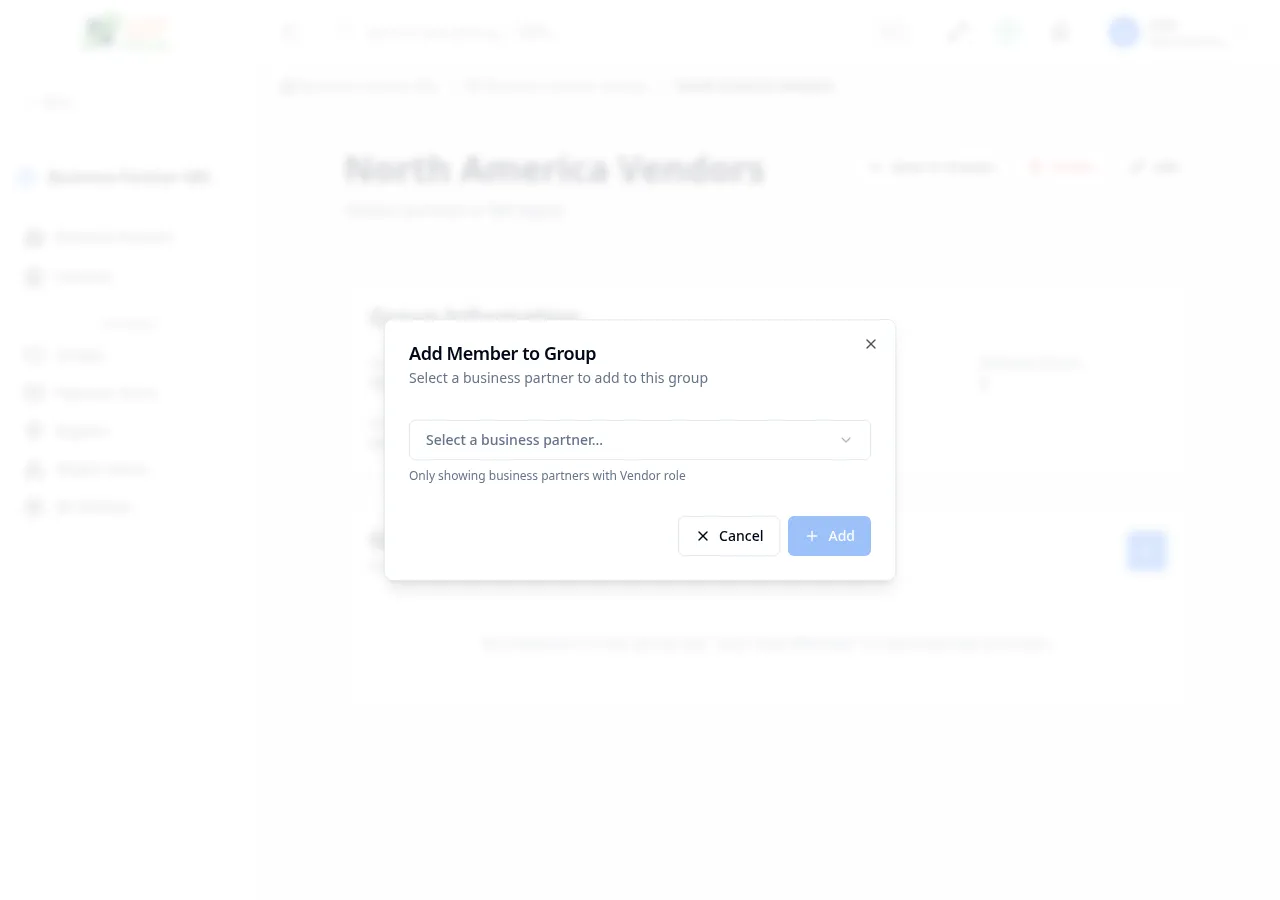Click the last breadcrumb item North America Vendors

[753, 86]
